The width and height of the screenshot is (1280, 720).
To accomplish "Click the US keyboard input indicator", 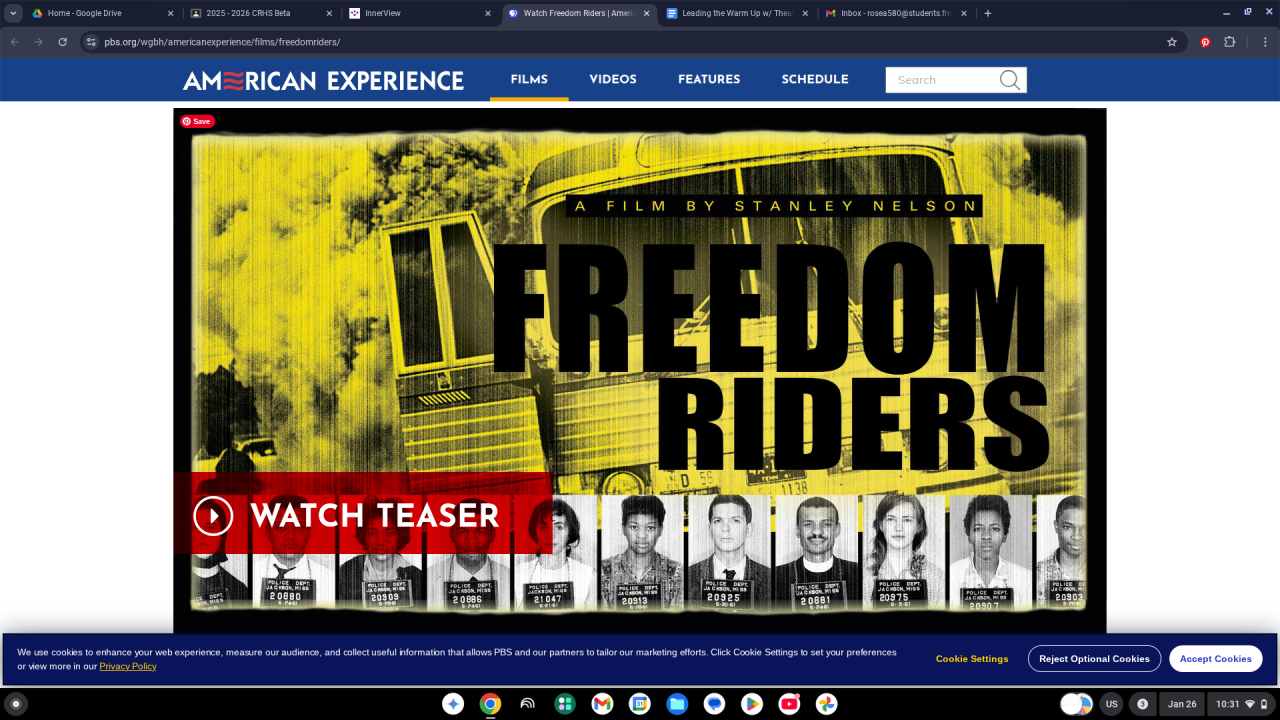I will tap(1111, 704).
